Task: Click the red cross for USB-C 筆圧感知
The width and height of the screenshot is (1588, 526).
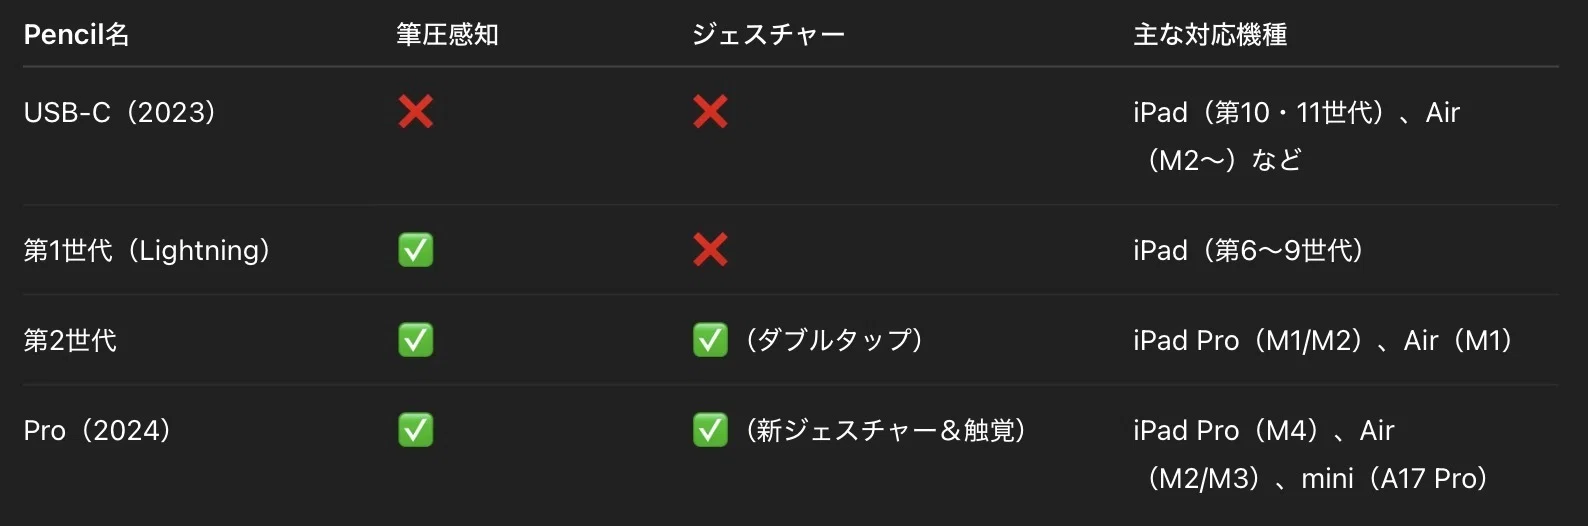Action: pyautogui.click(x=415, y=112)
